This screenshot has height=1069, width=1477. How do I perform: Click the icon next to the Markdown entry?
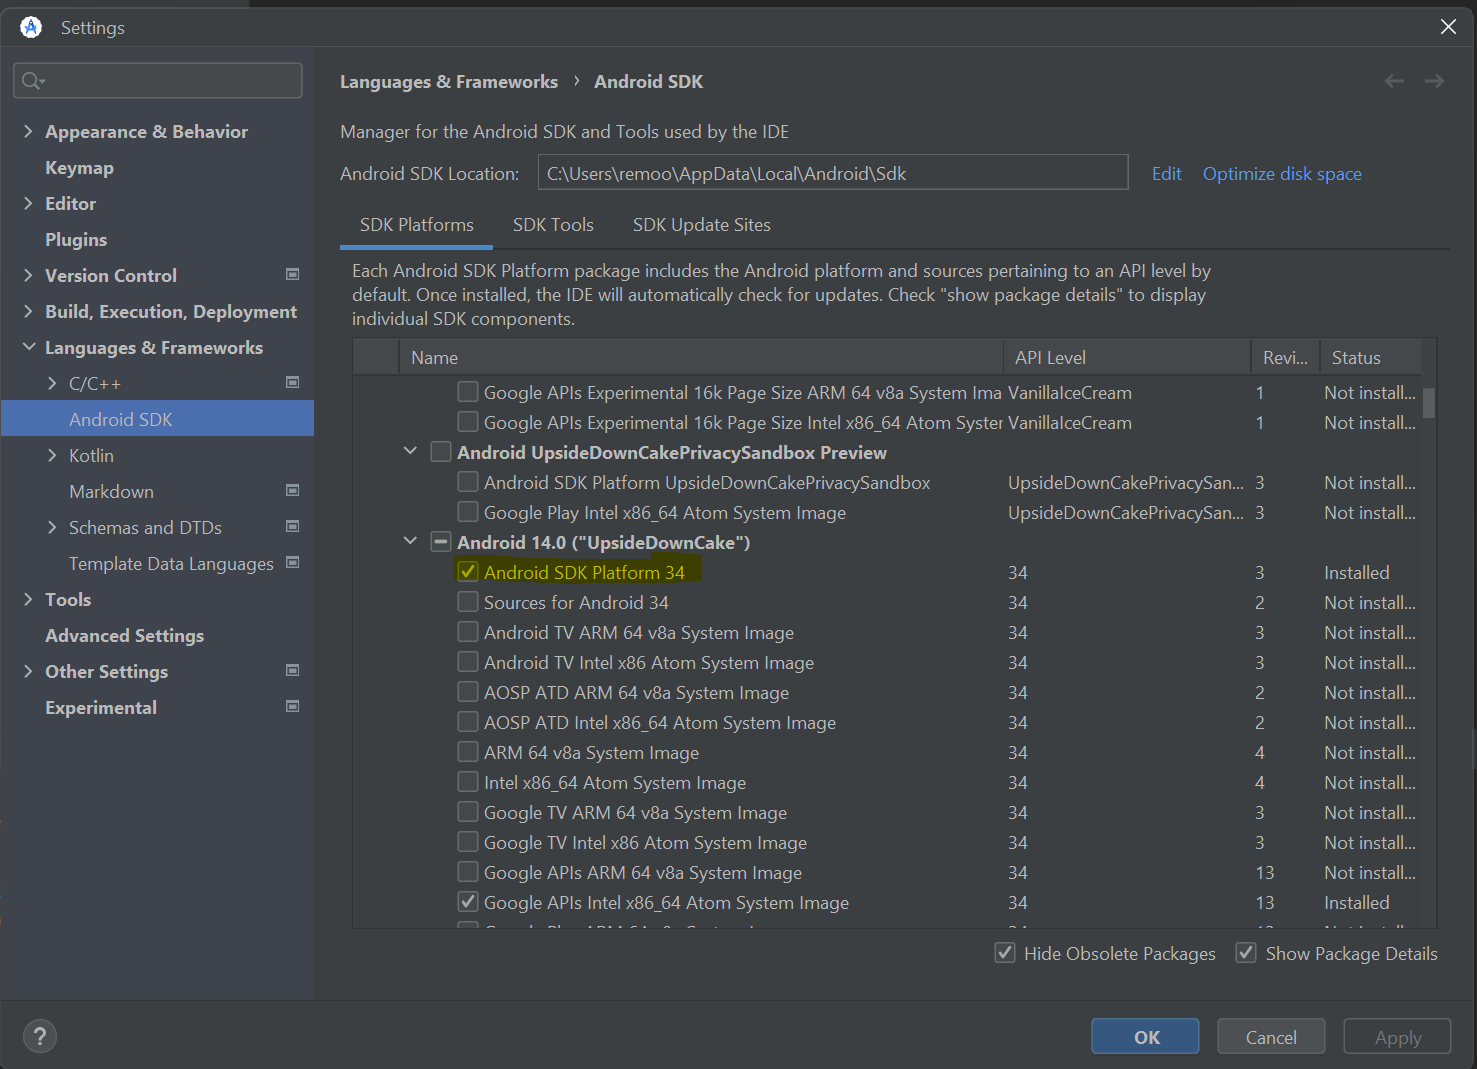(x=292, y=490)
